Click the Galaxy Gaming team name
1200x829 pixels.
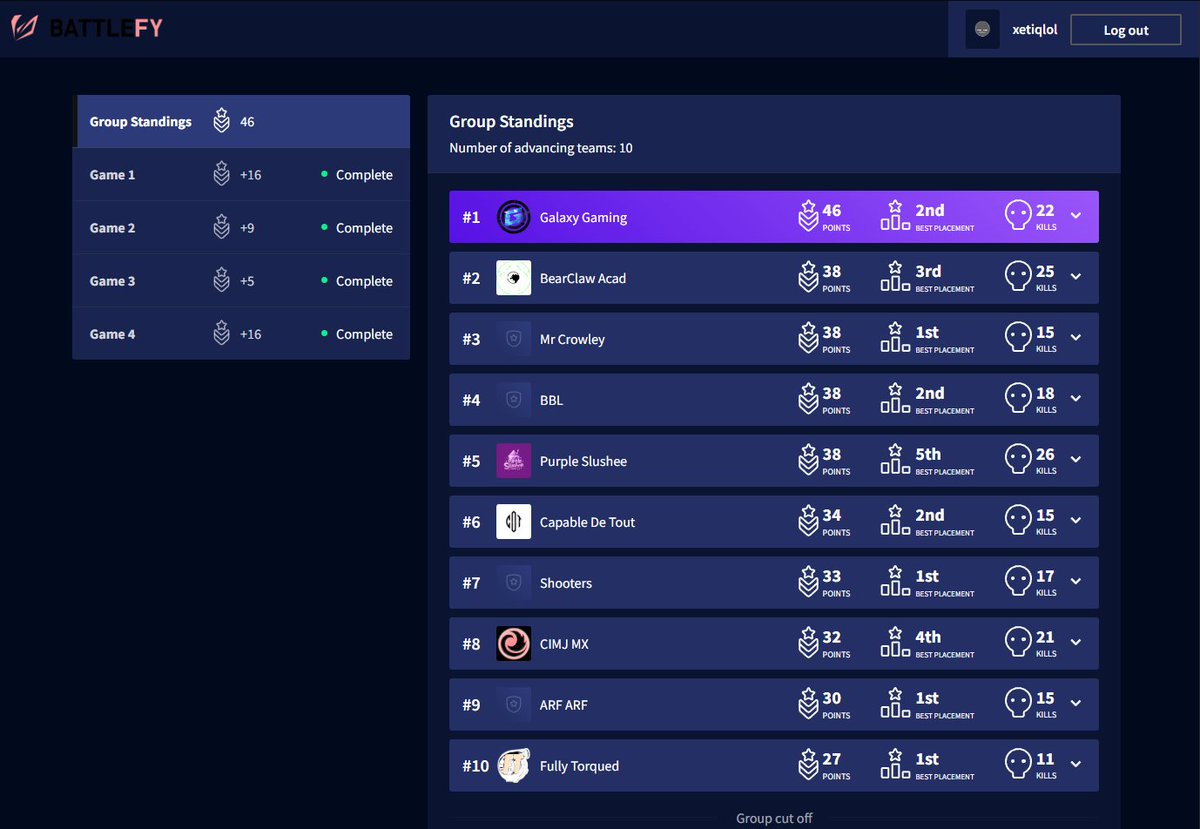583,217
